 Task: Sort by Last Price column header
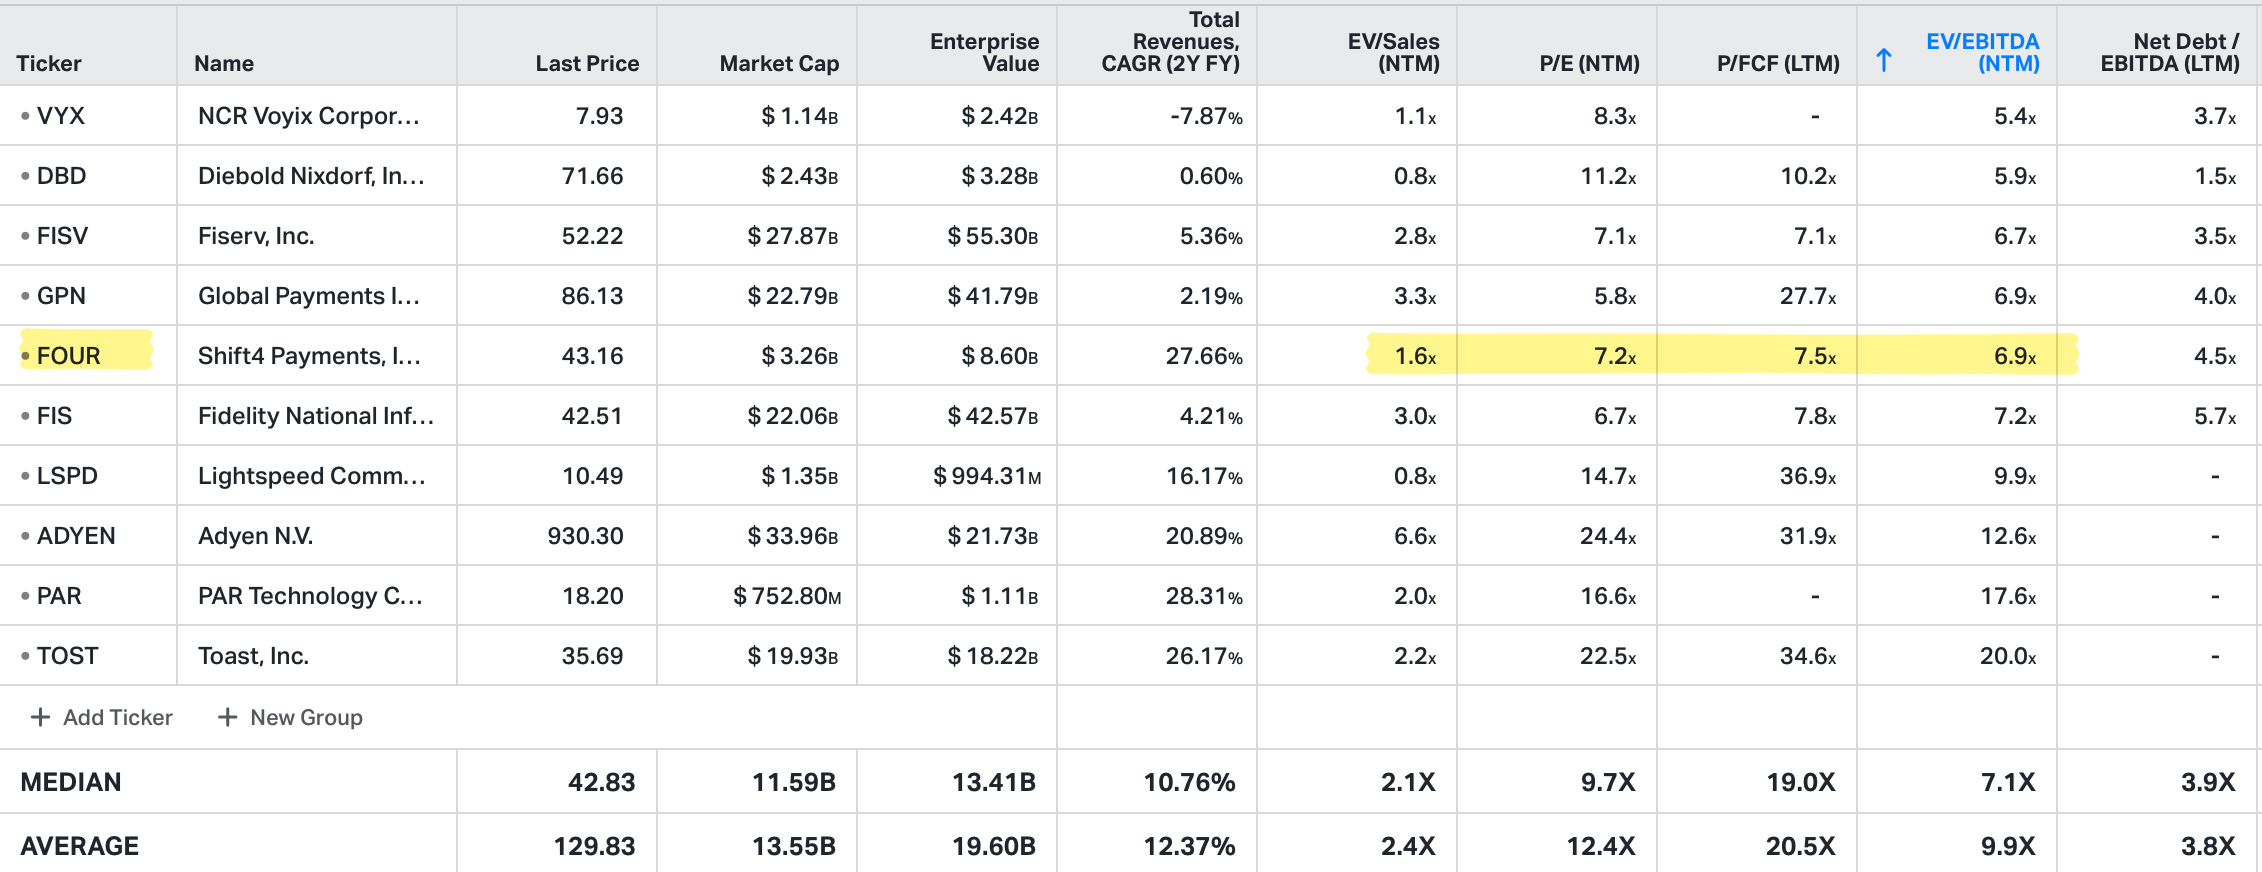[587, 63]
